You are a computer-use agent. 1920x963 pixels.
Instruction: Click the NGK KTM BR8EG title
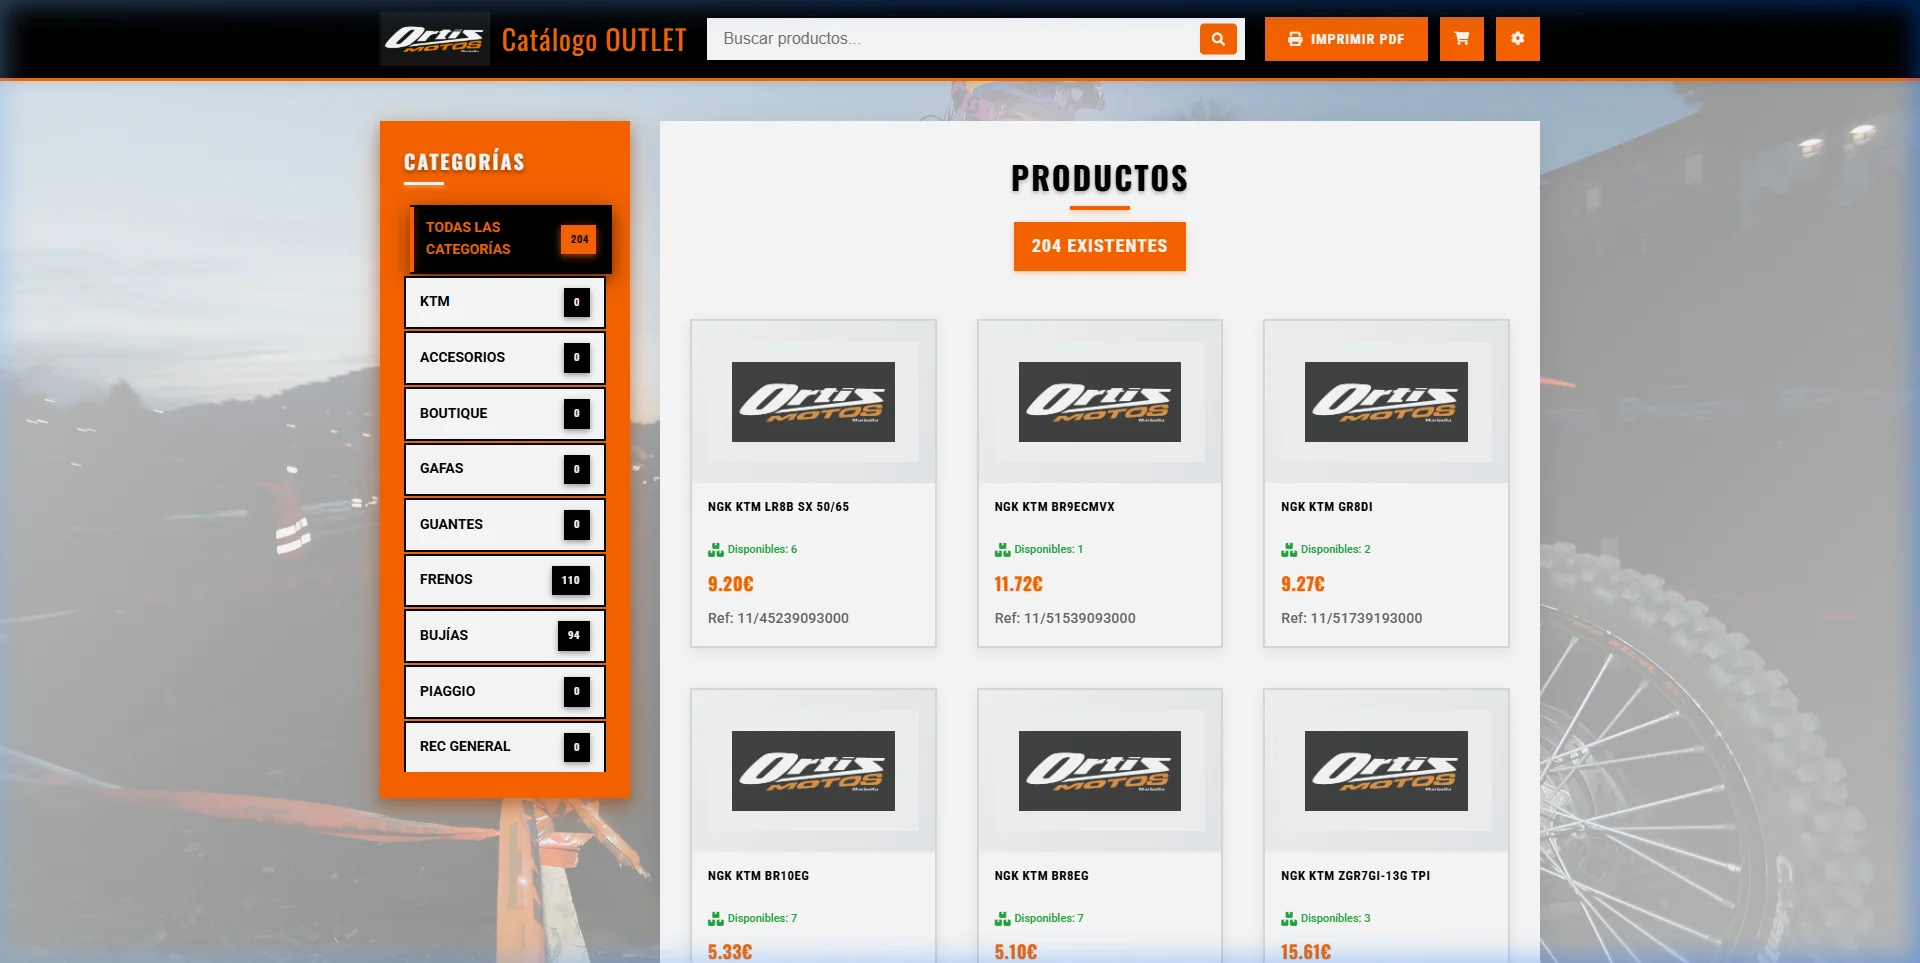click(x=1041, y=876)
